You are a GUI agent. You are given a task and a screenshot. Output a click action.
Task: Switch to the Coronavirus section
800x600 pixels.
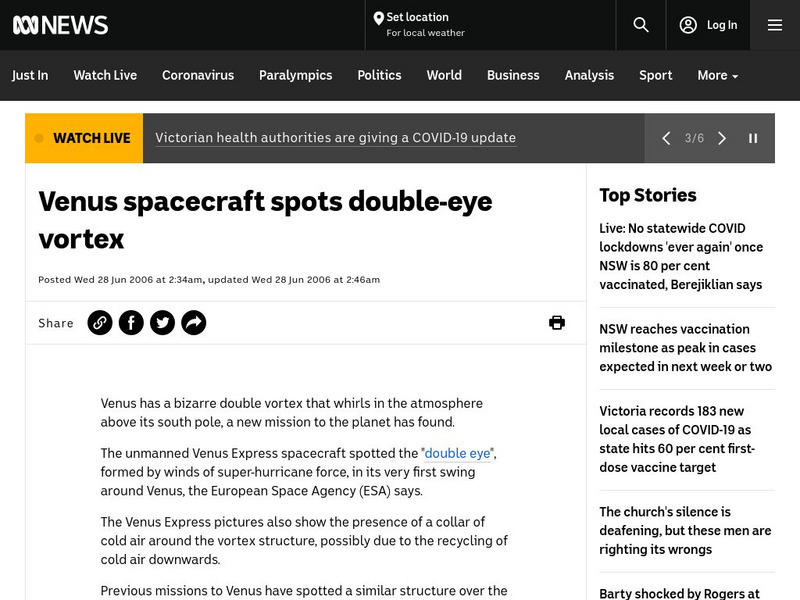(198, 75)
